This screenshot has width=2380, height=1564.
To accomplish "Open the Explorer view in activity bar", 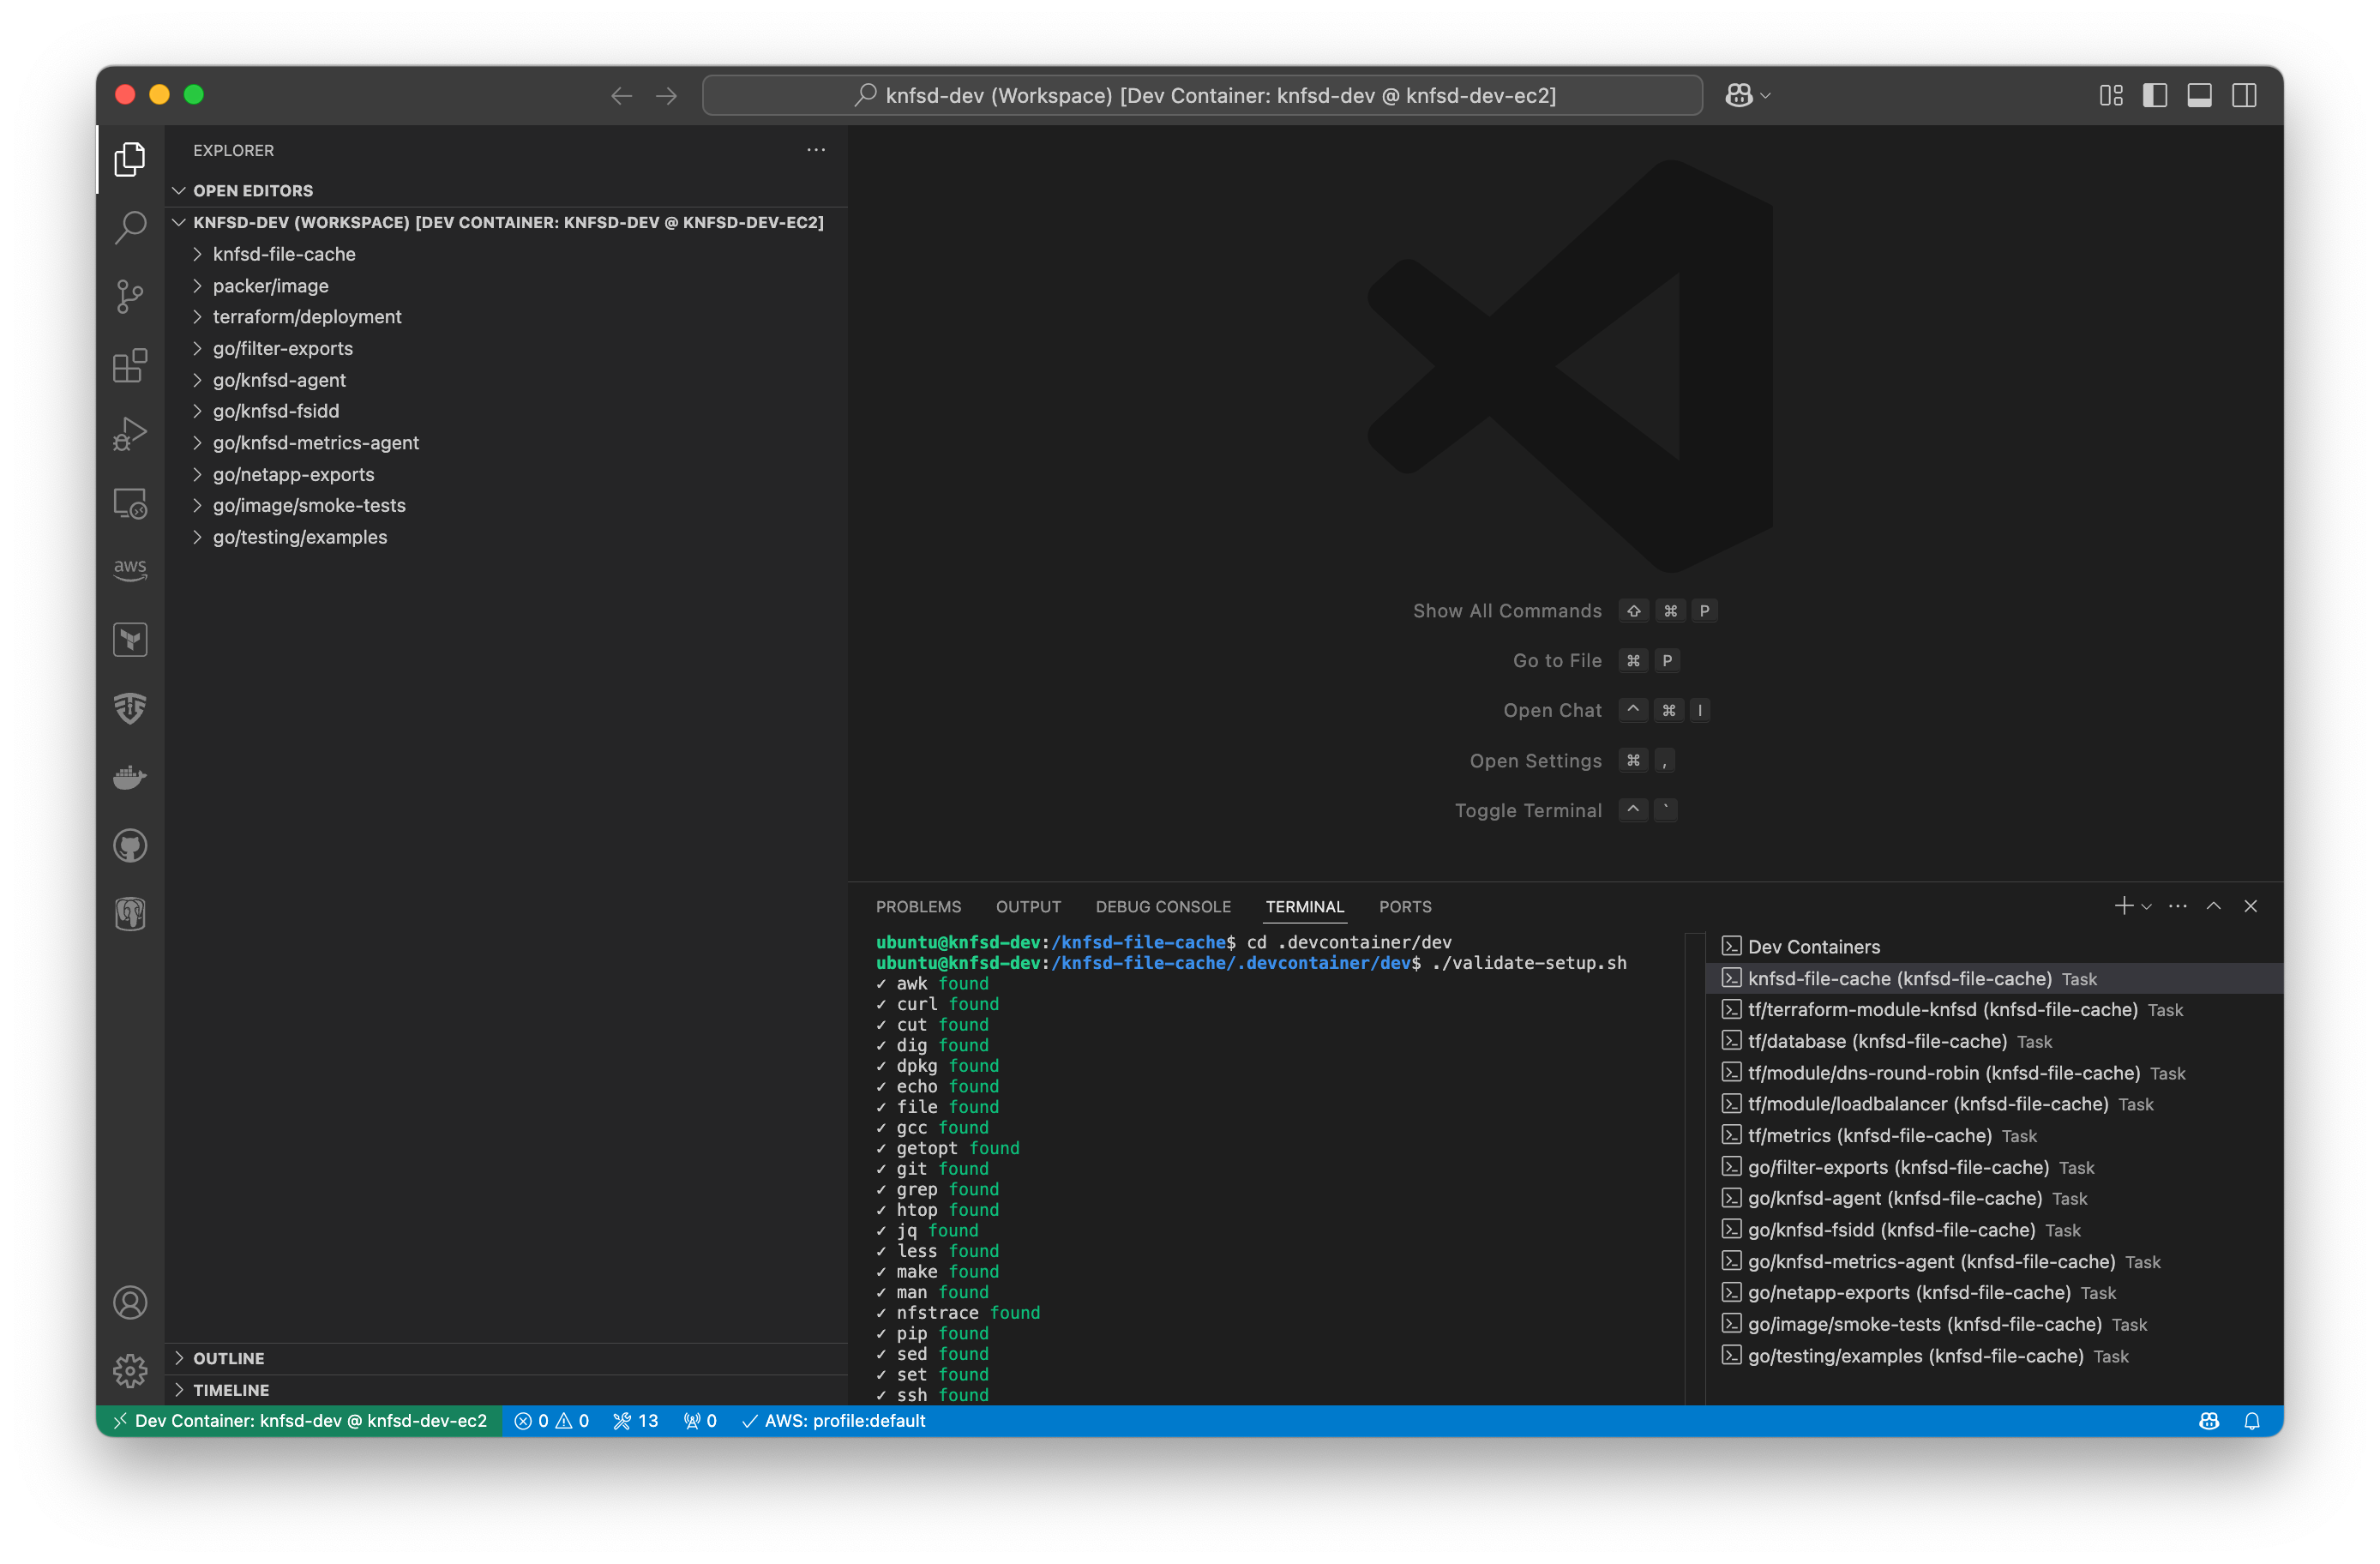I will [130, 159].
